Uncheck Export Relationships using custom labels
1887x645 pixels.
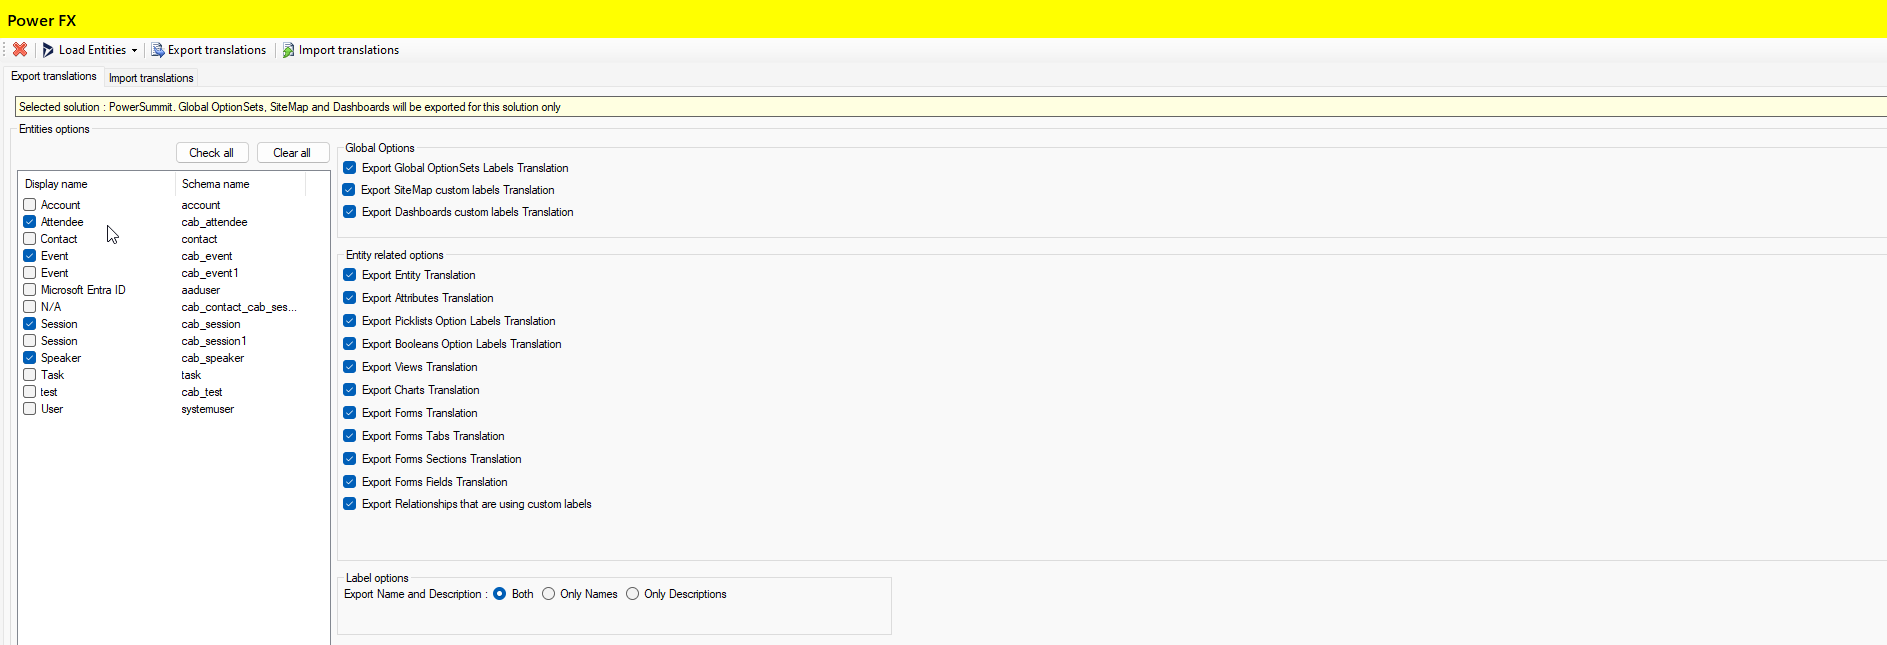pos(350,504)
